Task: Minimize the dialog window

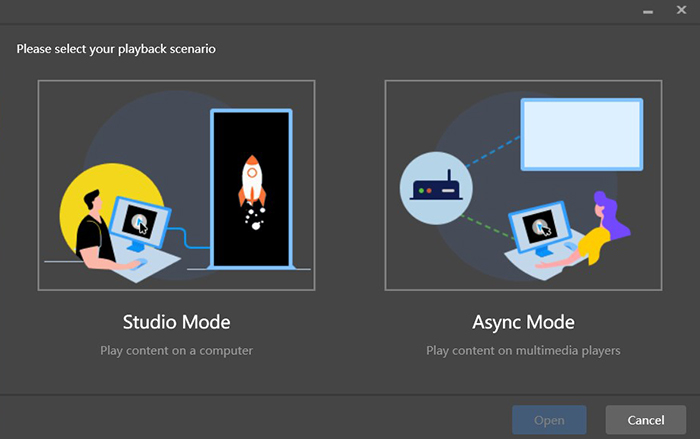Action: (x=648, y=12)
